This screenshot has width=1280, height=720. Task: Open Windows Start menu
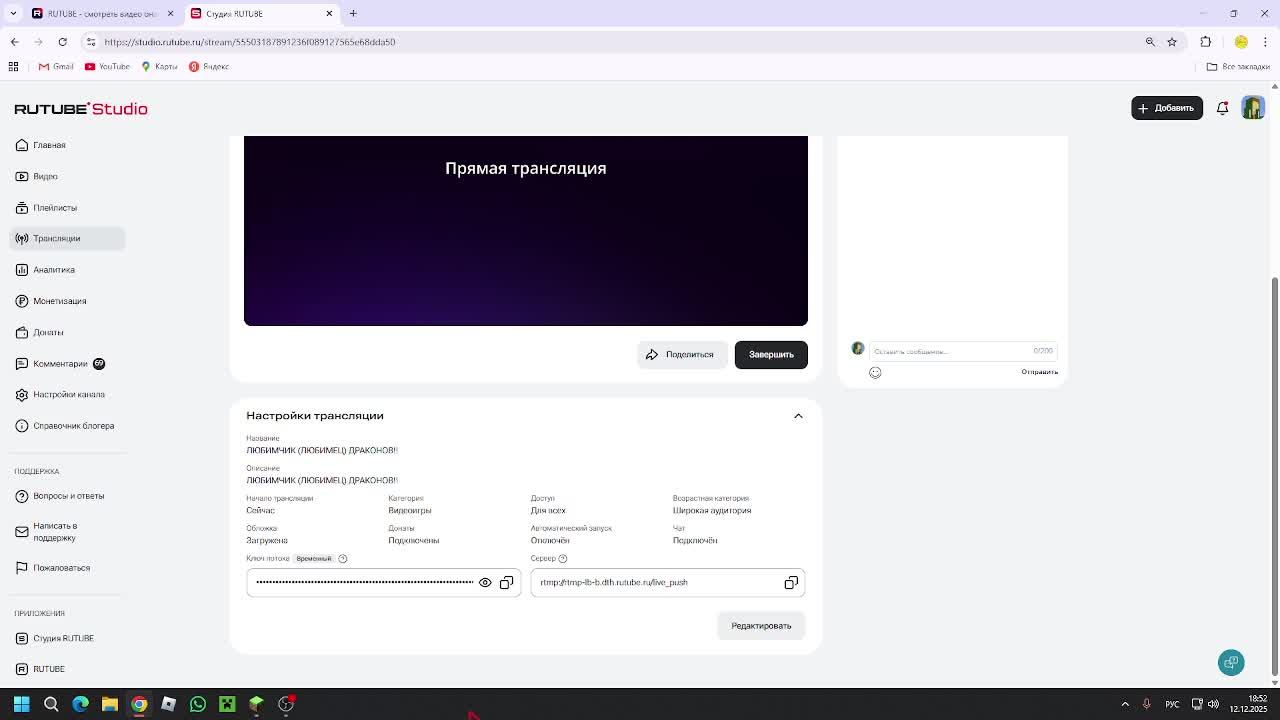21,704
